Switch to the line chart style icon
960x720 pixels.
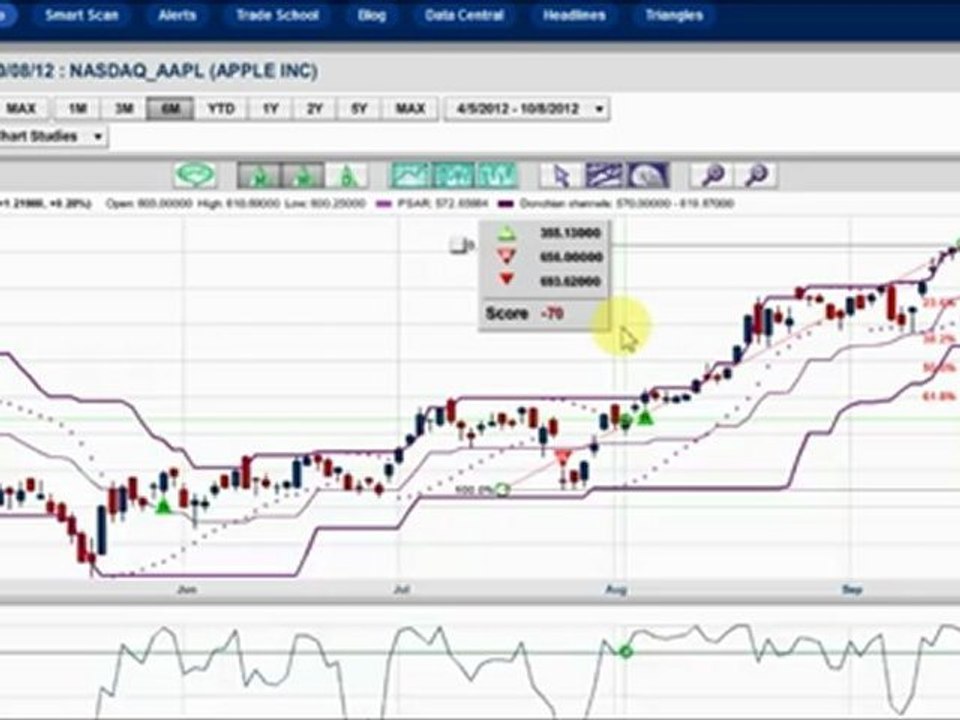point(411,175)
